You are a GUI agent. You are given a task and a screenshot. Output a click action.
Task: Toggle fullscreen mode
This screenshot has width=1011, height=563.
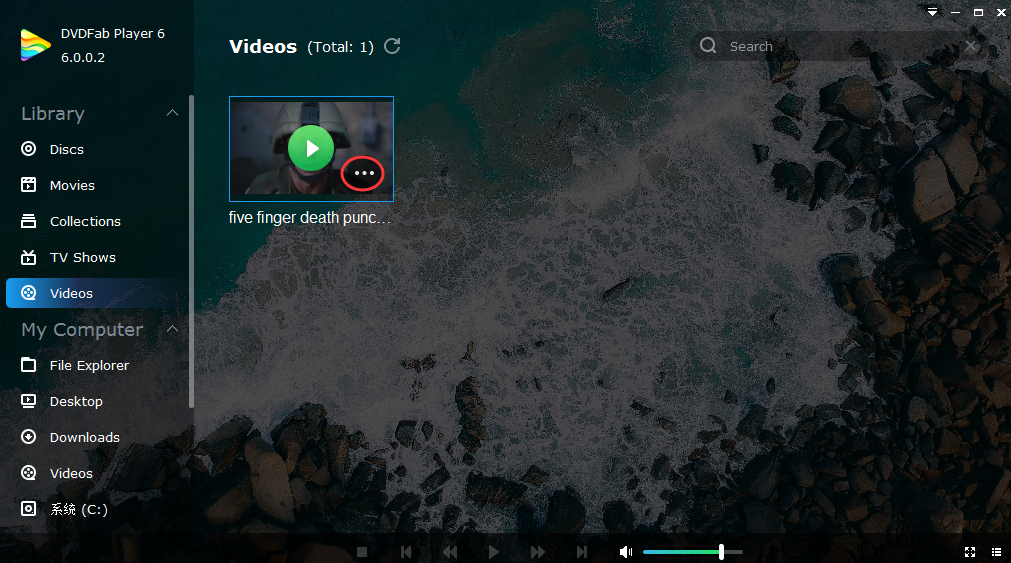coord(970,552)
